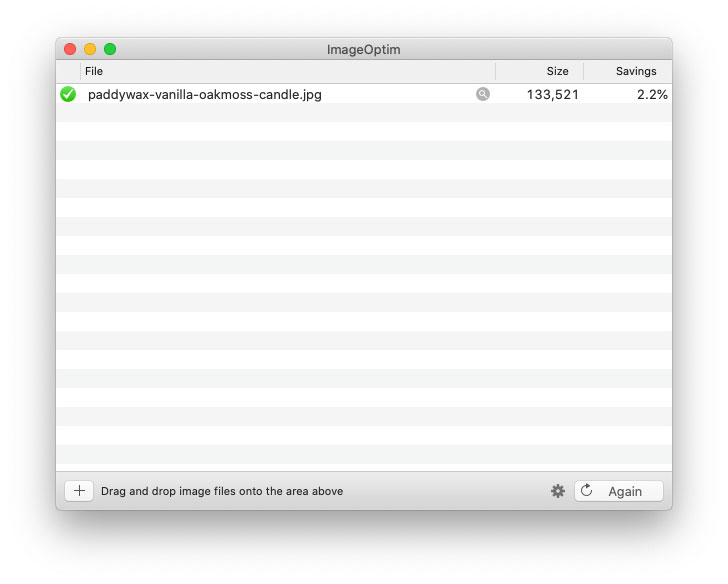Click the size value 133,521

point(552,95)
